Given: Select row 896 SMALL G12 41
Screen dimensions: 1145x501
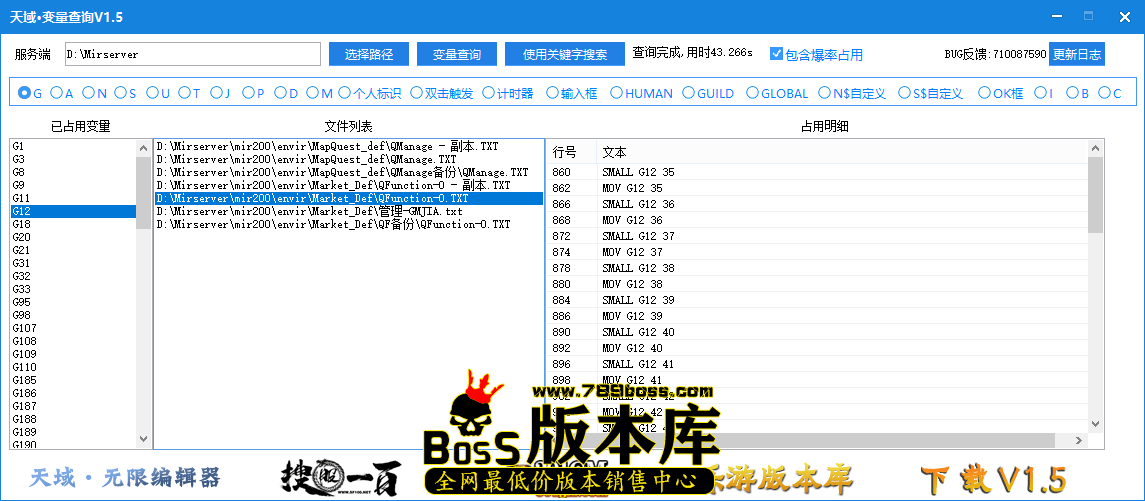Looking at the screenshot, I should coord(817,364).
